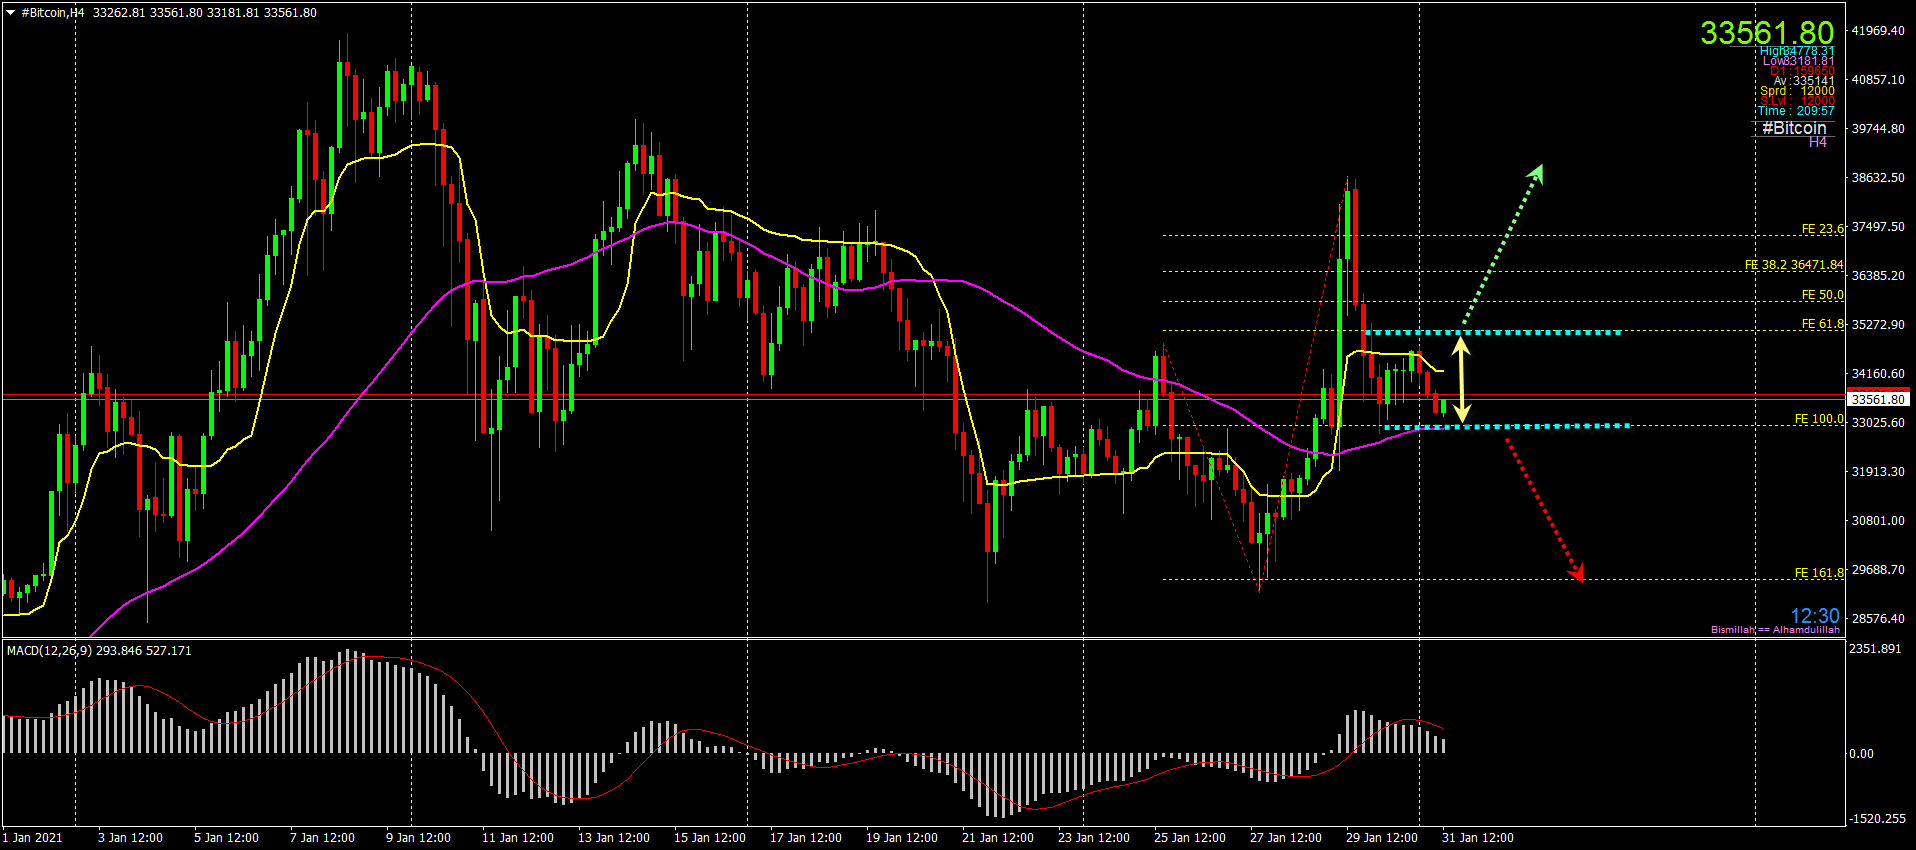Click the white #Bitcoin symbol label

[1794, 128]
